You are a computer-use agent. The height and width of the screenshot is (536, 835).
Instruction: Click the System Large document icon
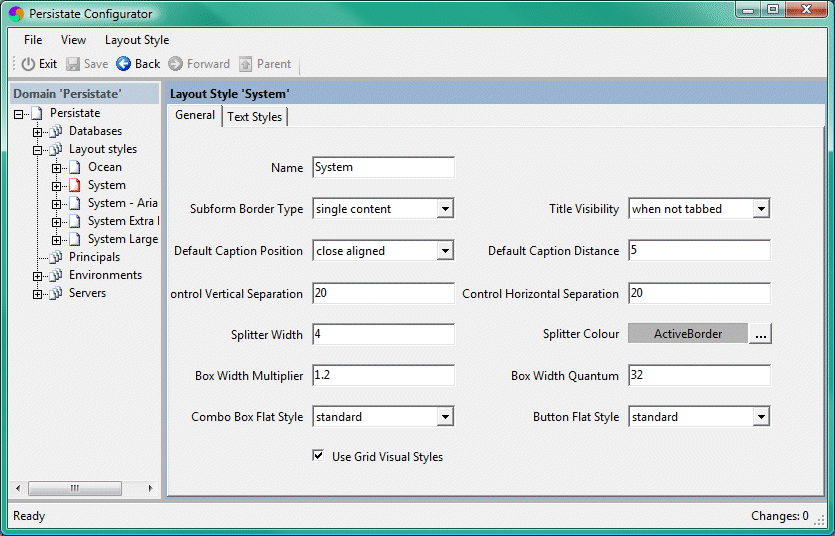click(x=75, y=240)
